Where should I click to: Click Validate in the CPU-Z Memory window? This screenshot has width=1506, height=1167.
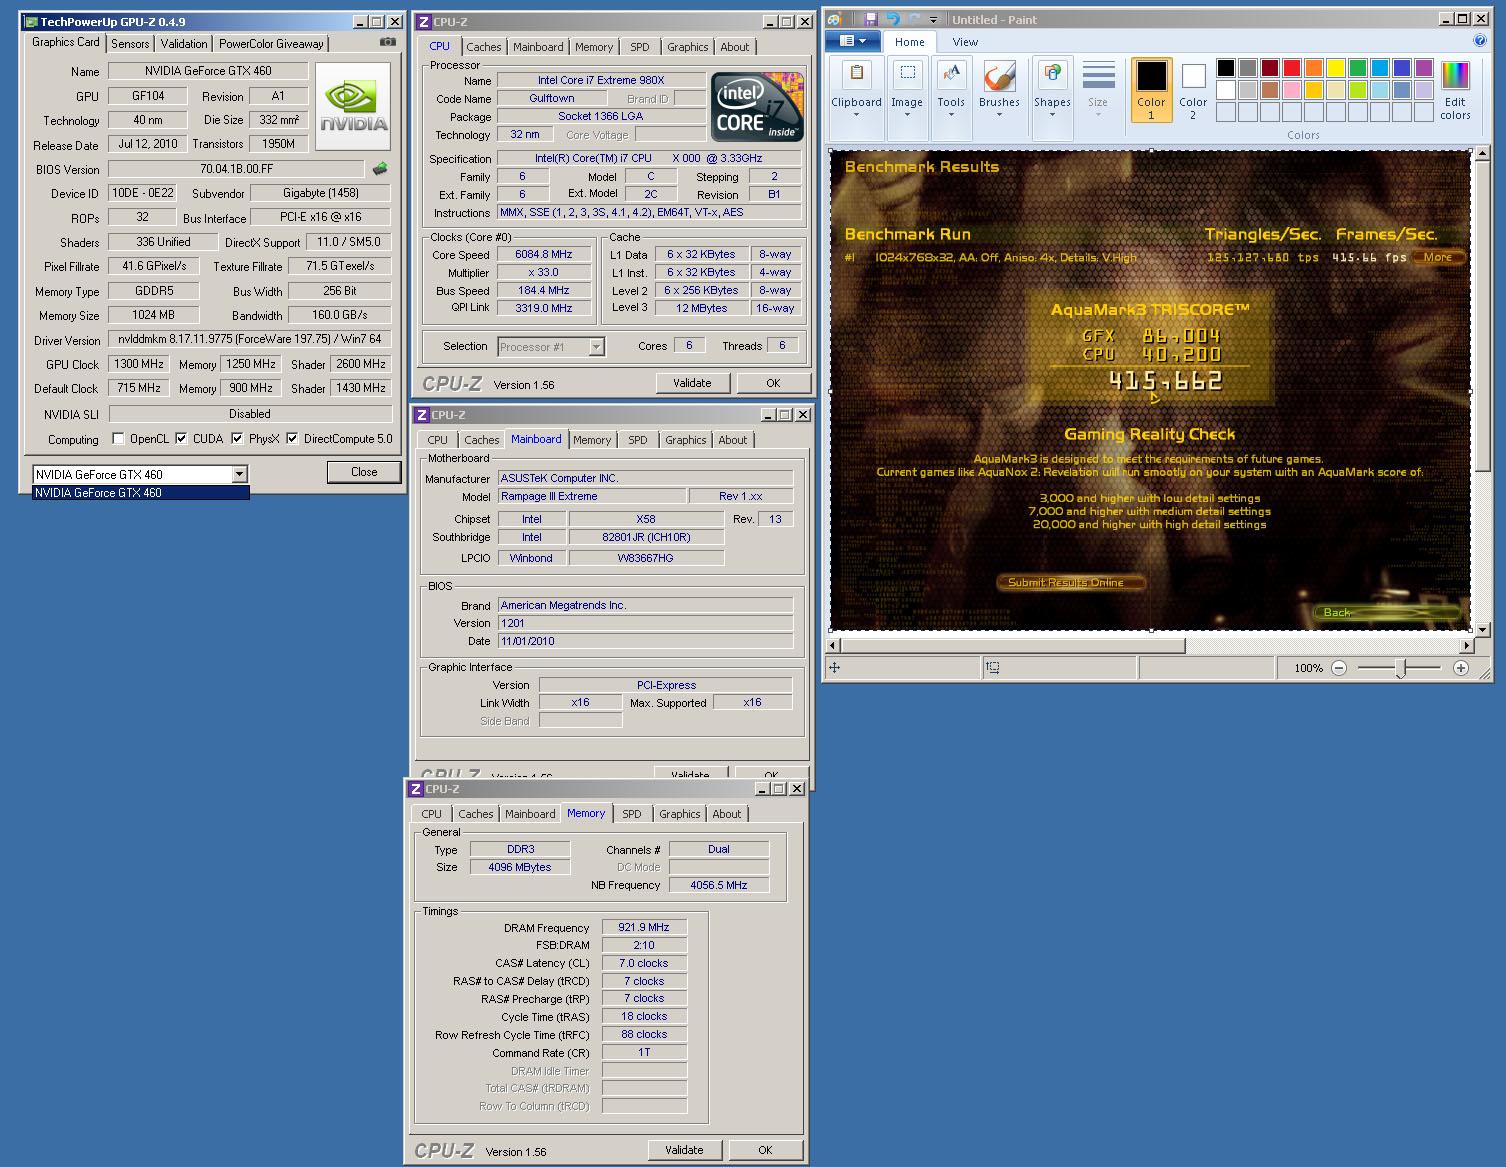point(684,1150)
